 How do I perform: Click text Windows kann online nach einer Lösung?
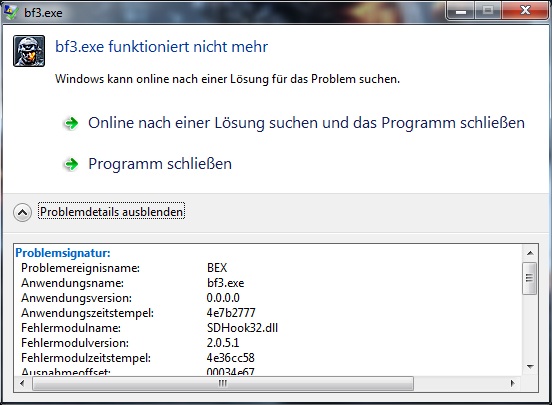pyautogui.click(x=227, y=79)
